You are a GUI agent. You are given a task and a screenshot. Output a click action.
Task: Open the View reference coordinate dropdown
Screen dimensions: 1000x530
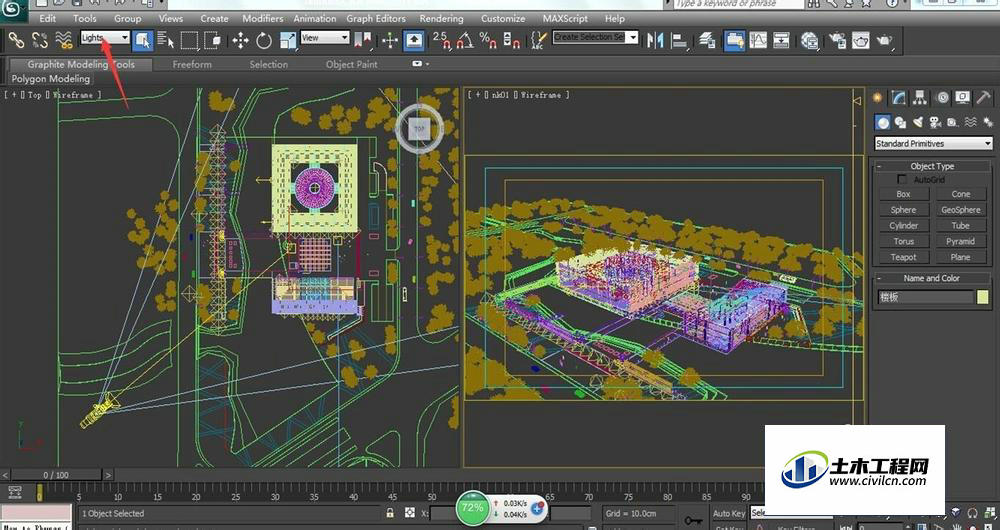tap(325, 38)
